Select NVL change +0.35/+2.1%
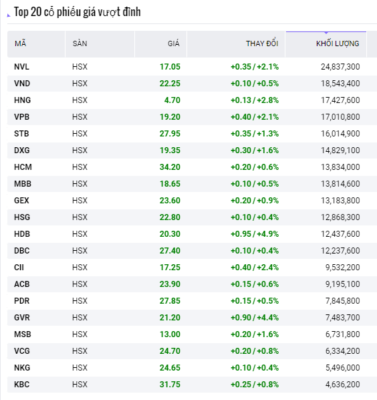This screenshot has width=377, height=400. [x=255, y=67]
